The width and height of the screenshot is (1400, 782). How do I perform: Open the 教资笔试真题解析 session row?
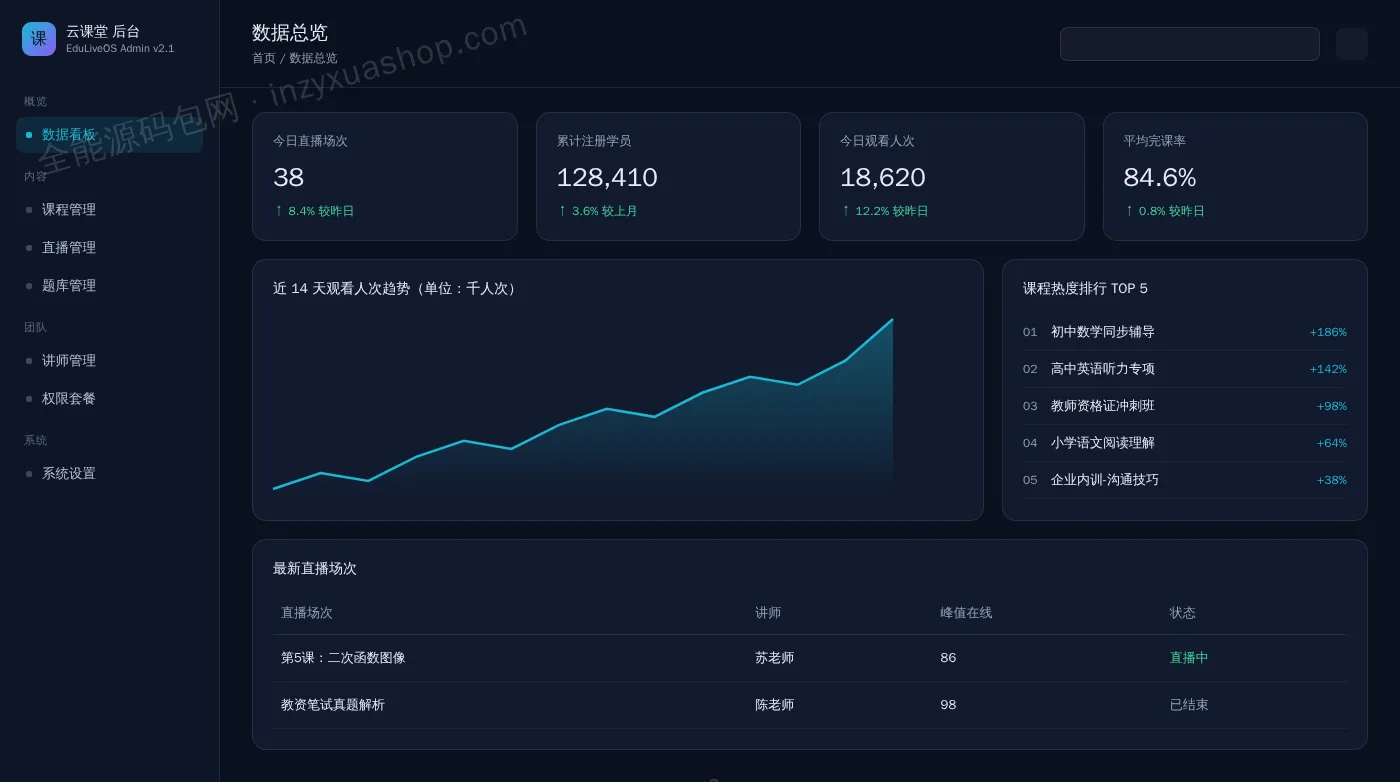(x=810, y=705)
